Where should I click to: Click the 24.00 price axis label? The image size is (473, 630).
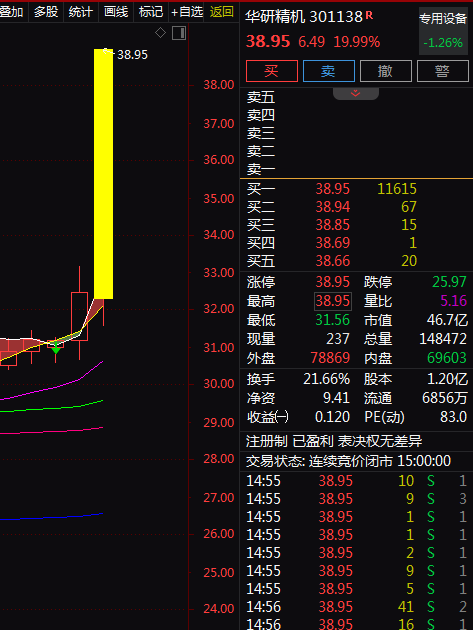(x=219, y=609)
